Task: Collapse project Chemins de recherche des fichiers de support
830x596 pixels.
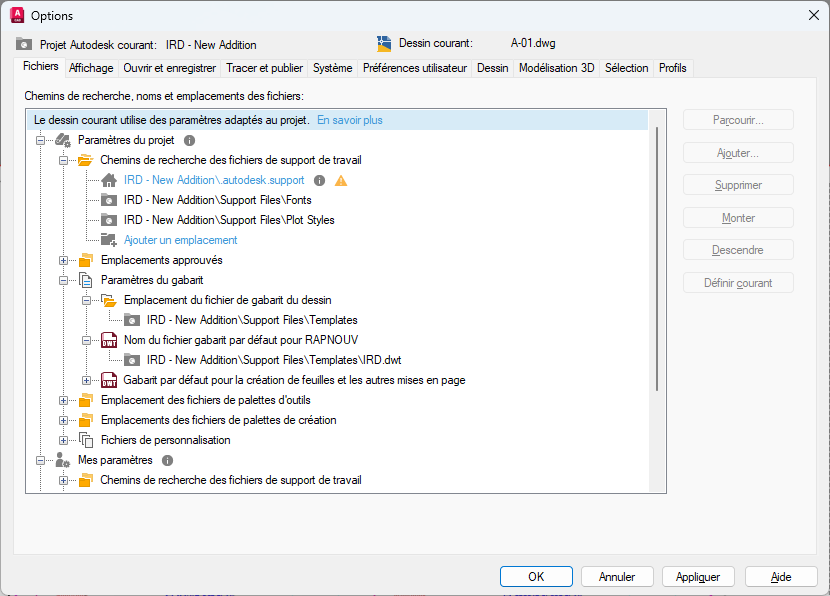Action: (64, 160)
